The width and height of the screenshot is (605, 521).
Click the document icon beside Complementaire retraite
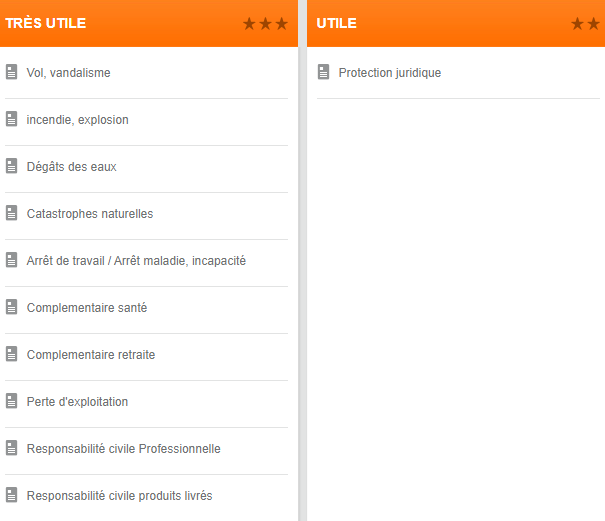(12, 354)
